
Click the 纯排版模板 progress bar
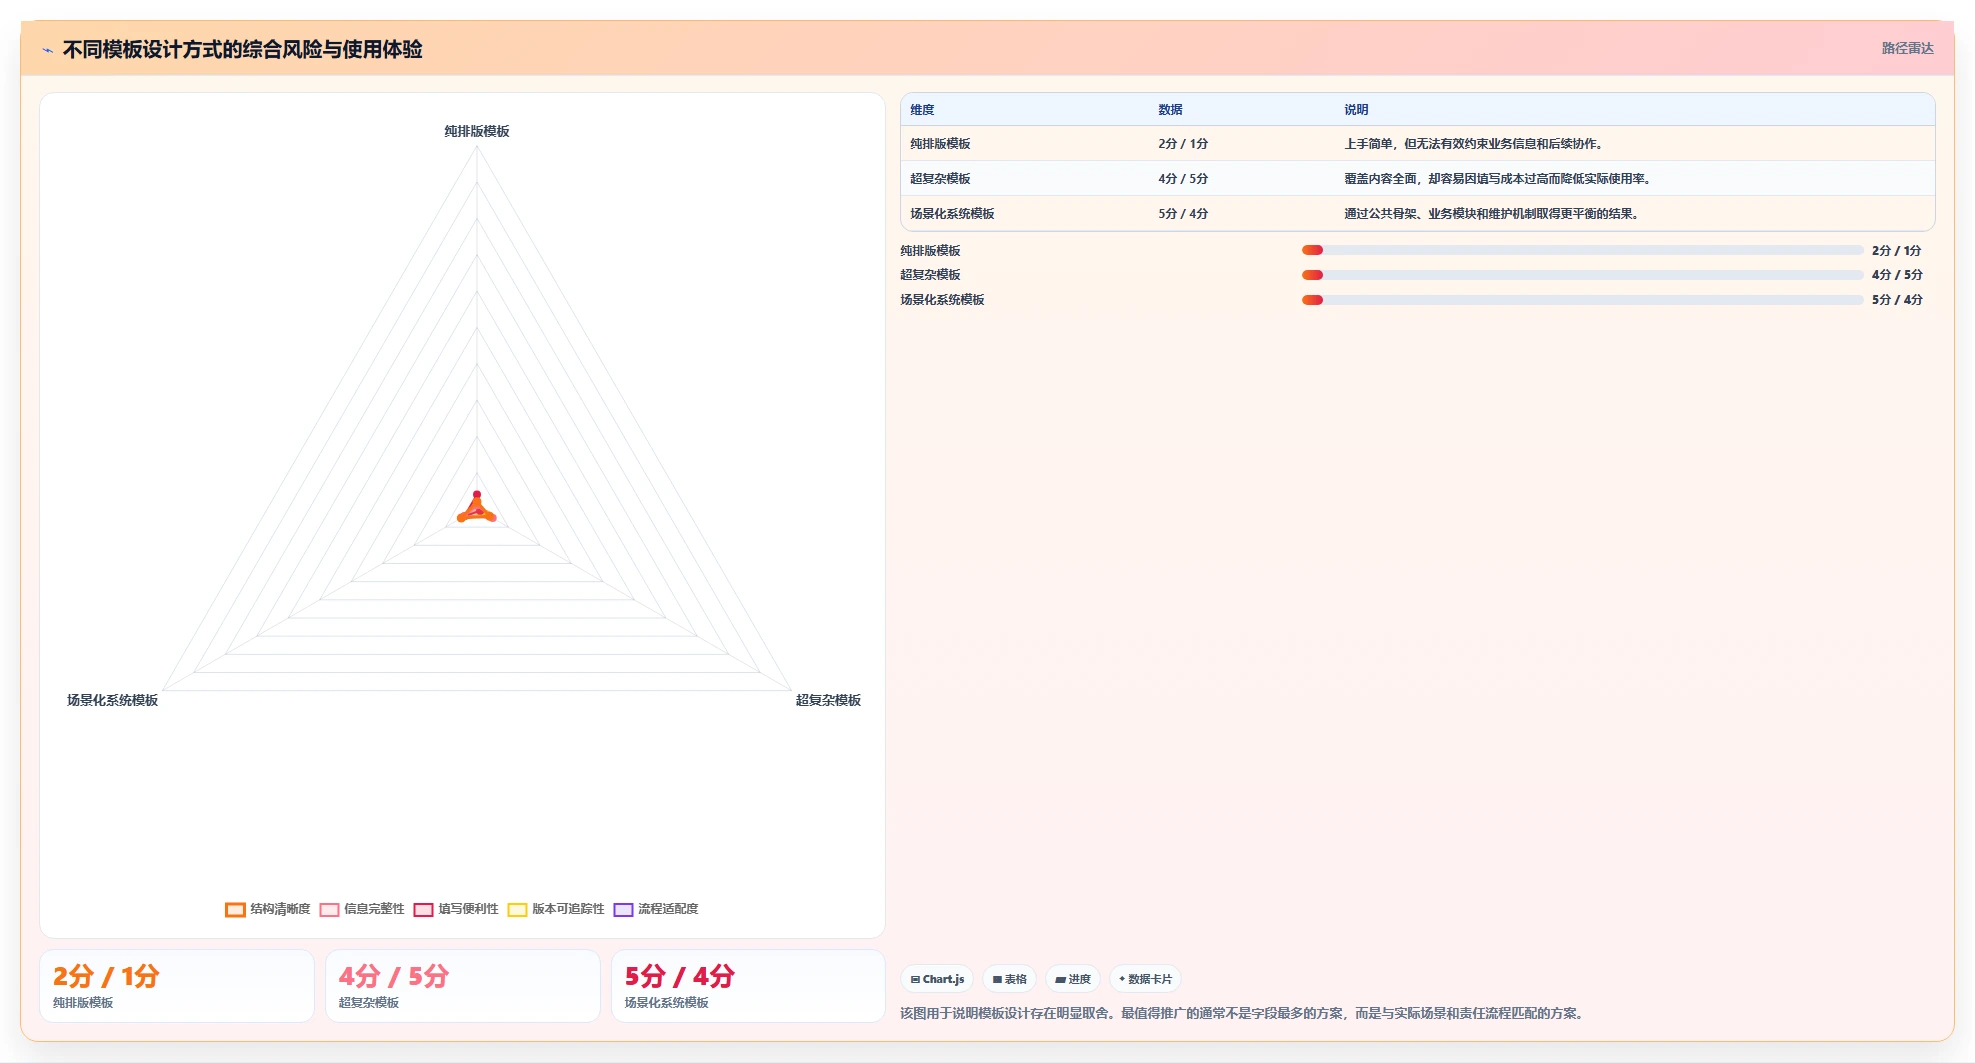(x=1582, y=250)
